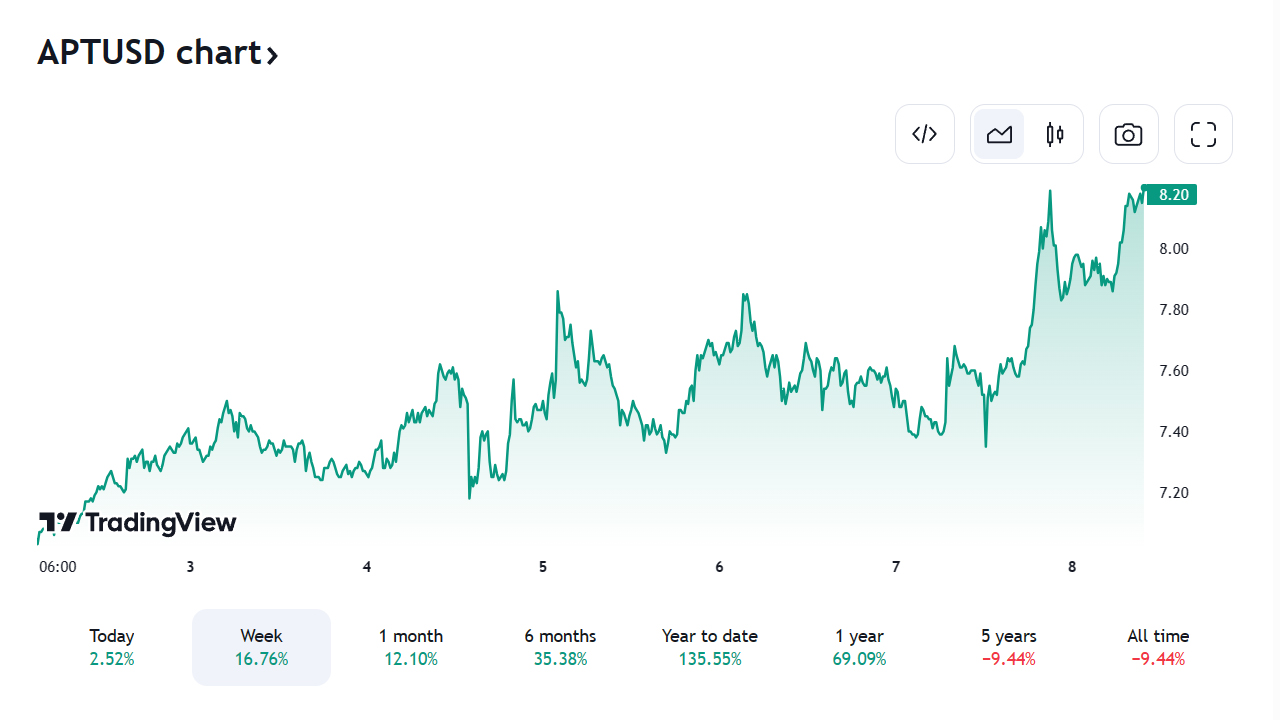Image resolution: width=1280 pixels, height=720 pixels.
Task: Open the embed code widget icon
Action: click(924, 134)
